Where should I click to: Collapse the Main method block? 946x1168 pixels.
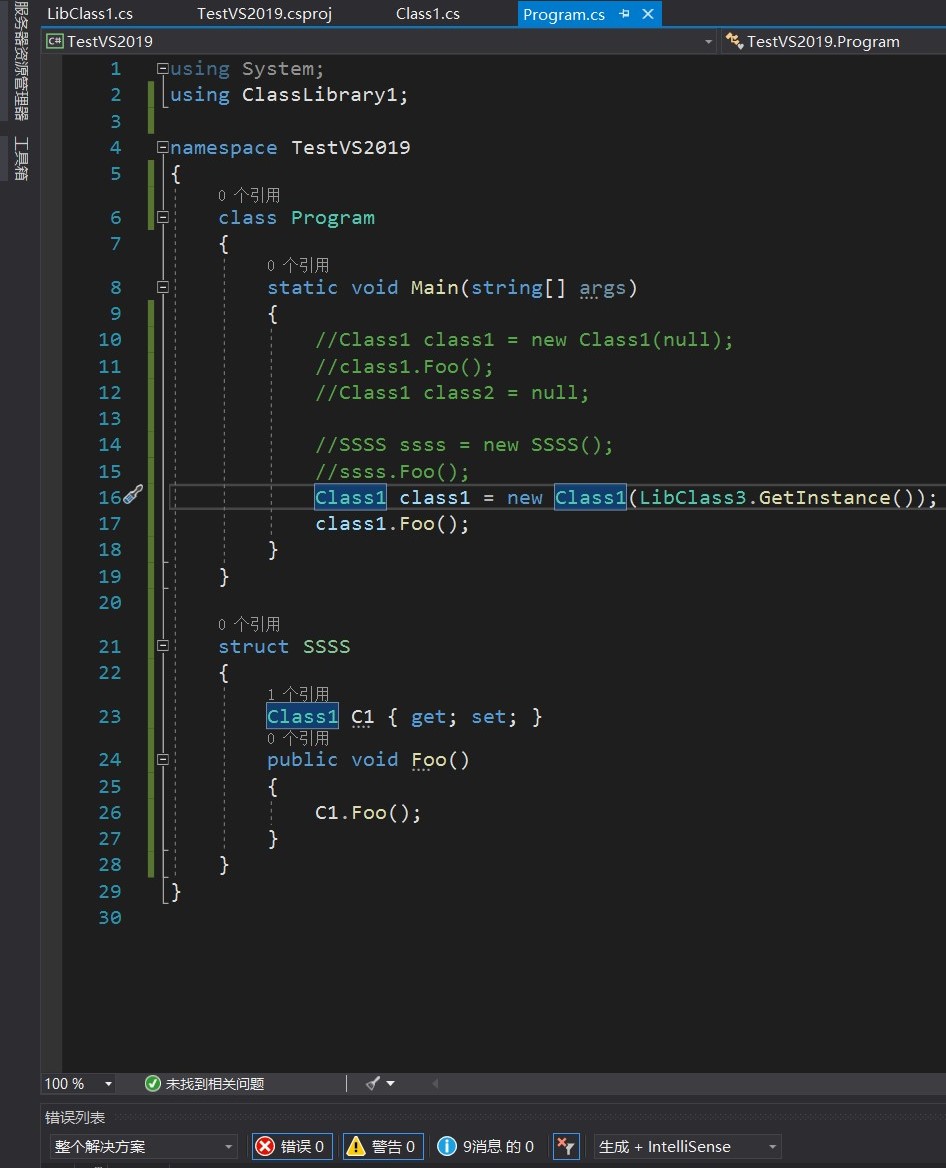(163, 288)
